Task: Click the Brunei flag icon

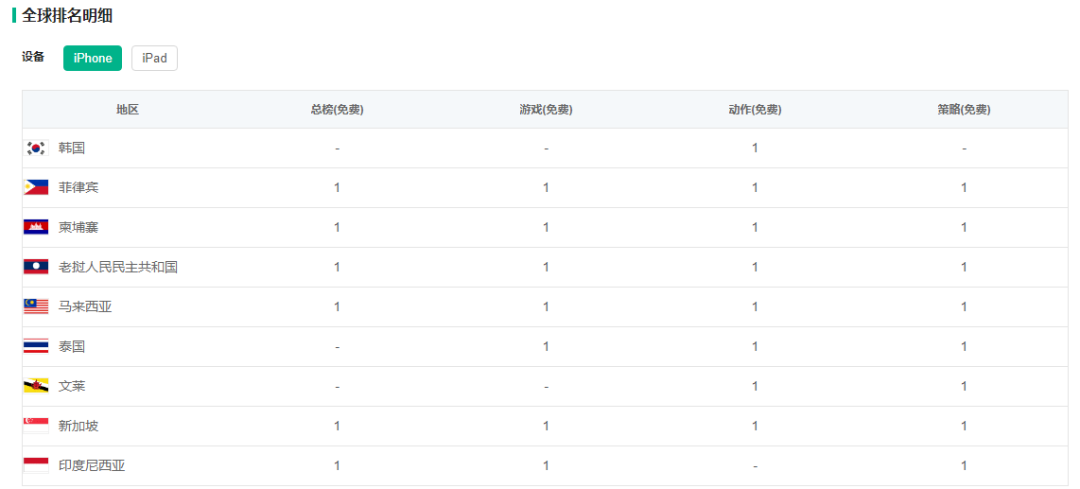Action: 36,386
